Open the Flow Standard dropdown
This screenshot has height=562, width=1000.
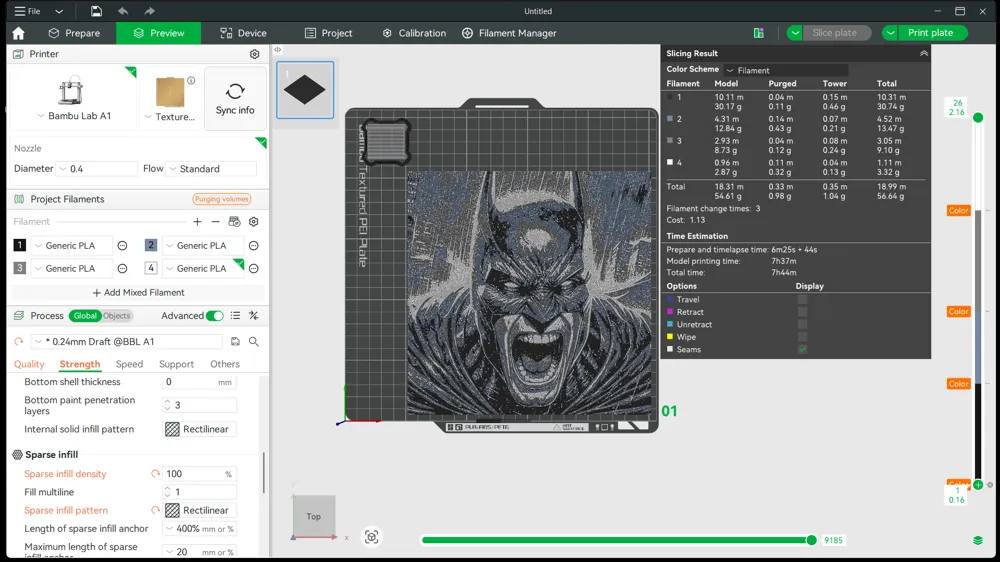tap(211, 168)
